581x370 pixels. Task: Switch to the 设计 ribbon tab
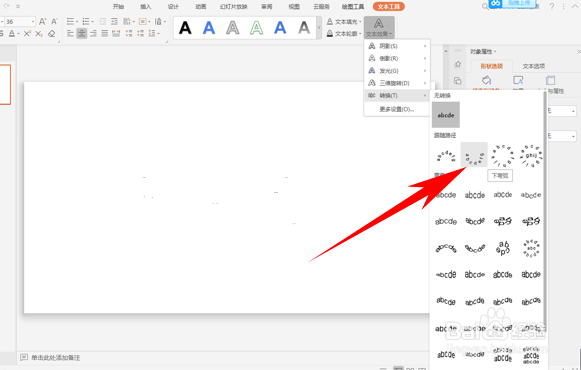tap(173, 7)
